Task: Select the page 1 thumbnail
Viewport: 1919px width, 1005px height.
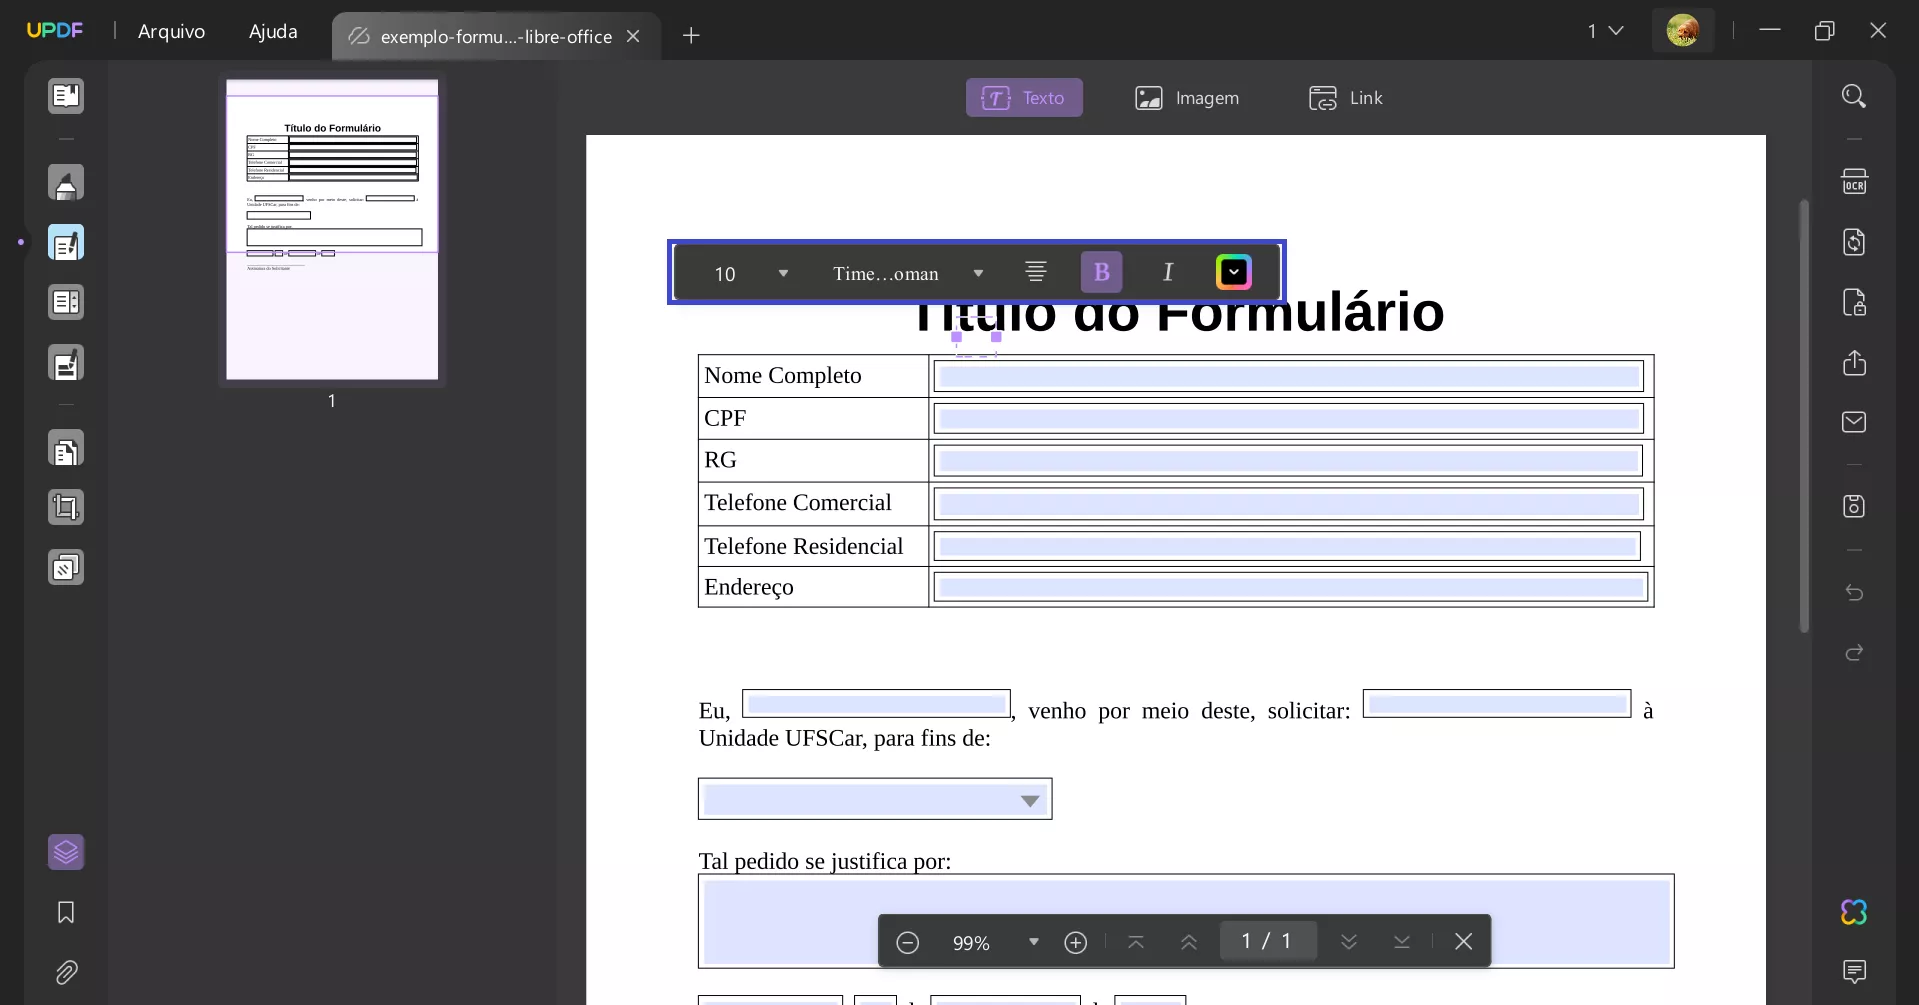Action: [332, 230]
